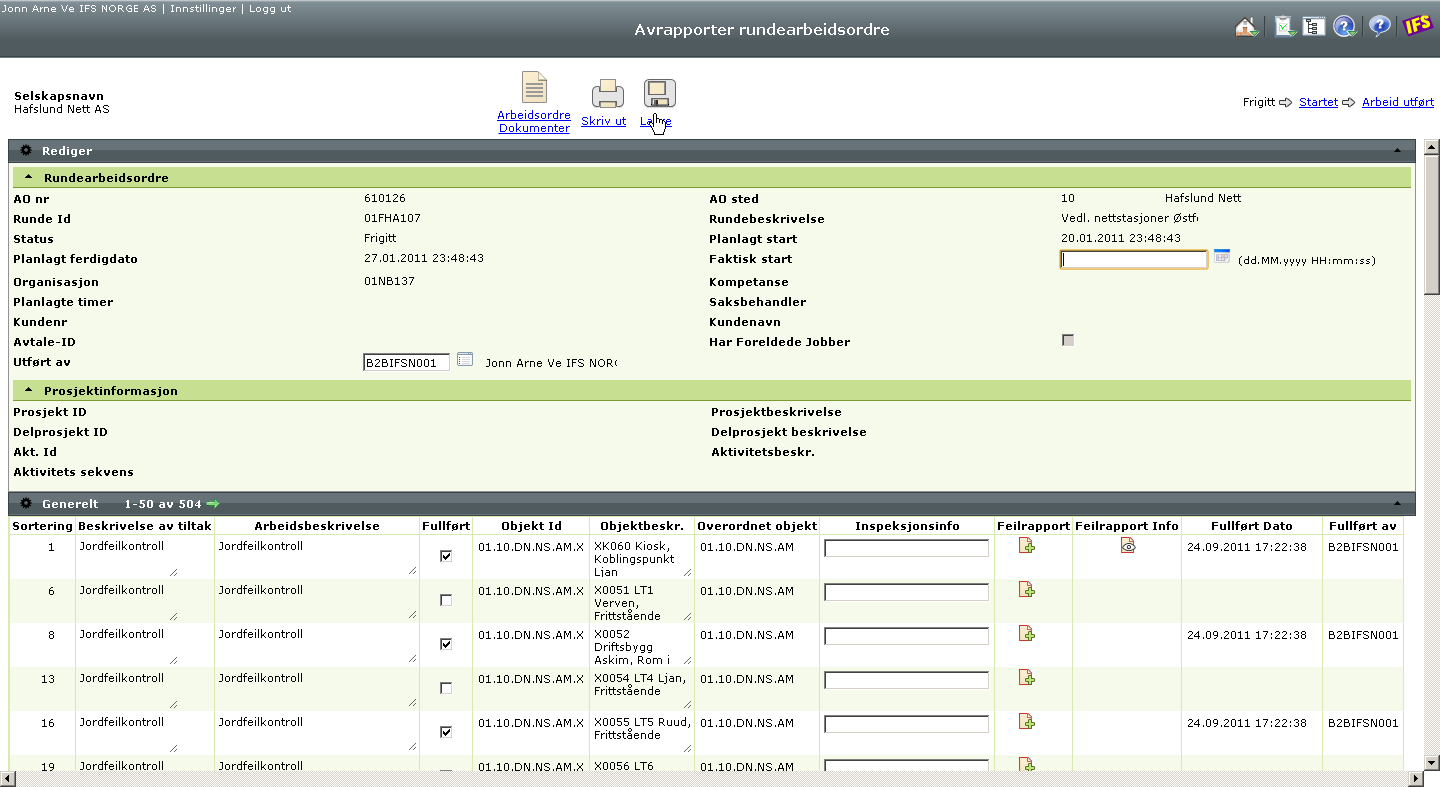Click AO nr value 610126
This screenshot has height=787, width=1440.
tap(385, 198)
